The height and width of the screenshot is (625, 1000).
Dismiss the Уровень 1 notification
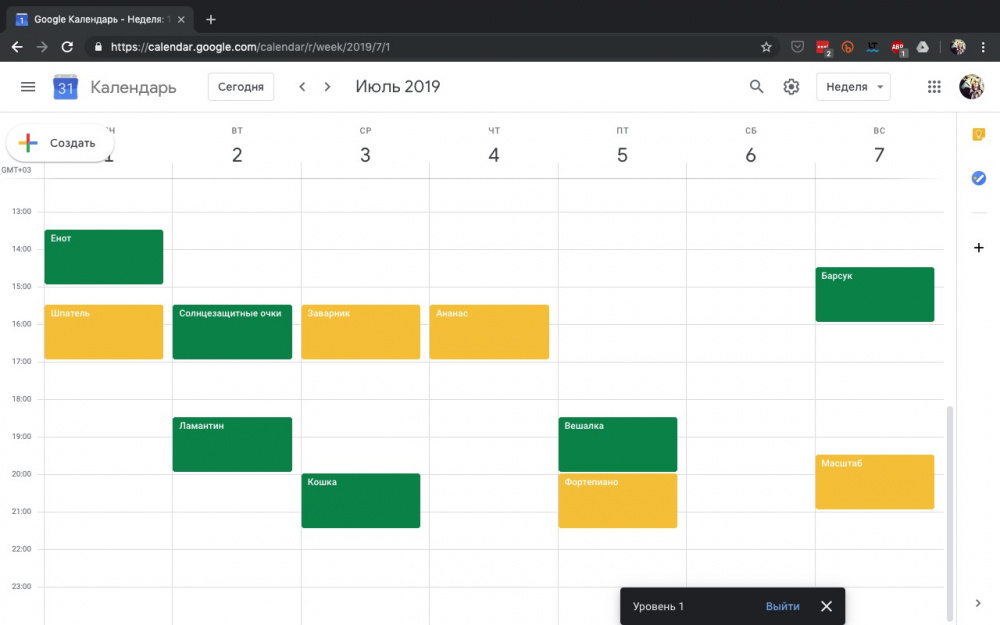(826, 606)
